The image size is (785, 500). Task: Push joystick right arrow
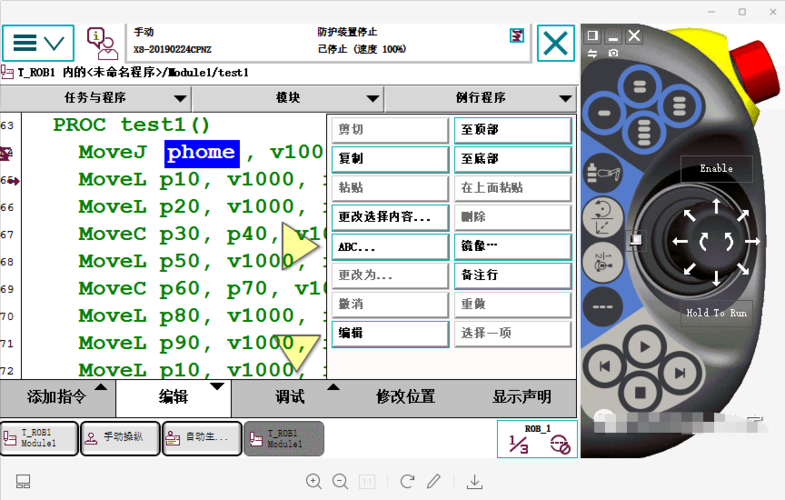point(752,241)
